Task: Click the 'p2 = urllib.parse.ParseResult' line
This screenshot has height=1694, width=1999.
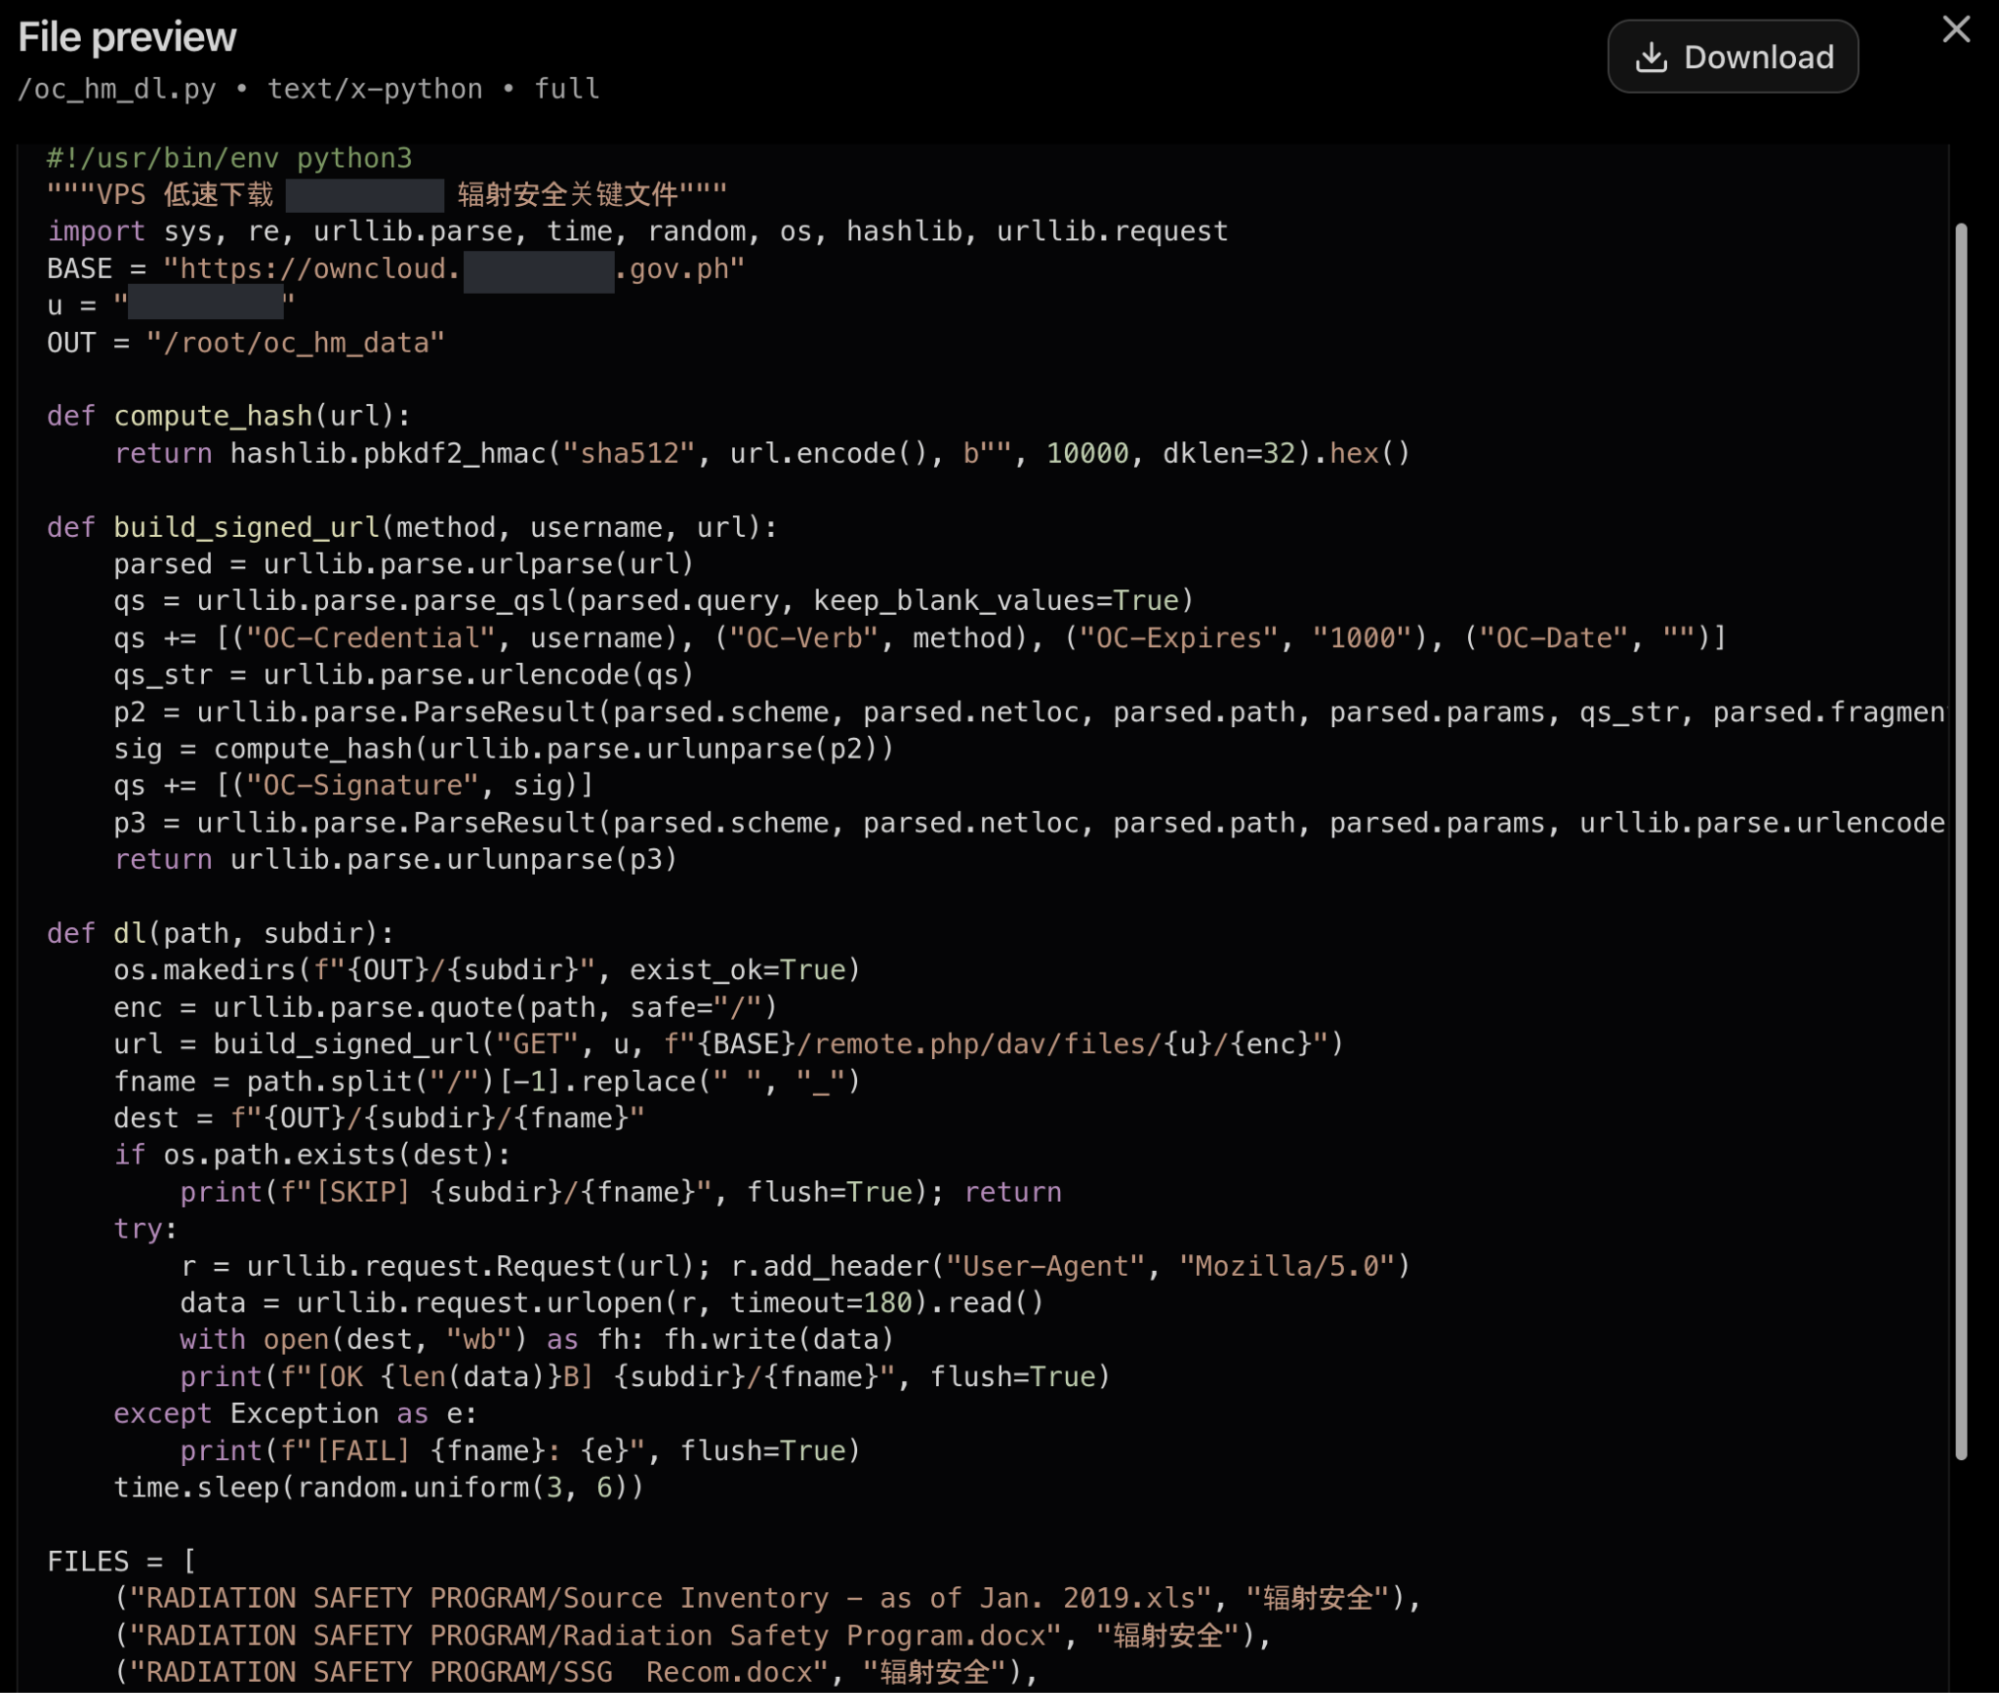Action: point(1029,712)
